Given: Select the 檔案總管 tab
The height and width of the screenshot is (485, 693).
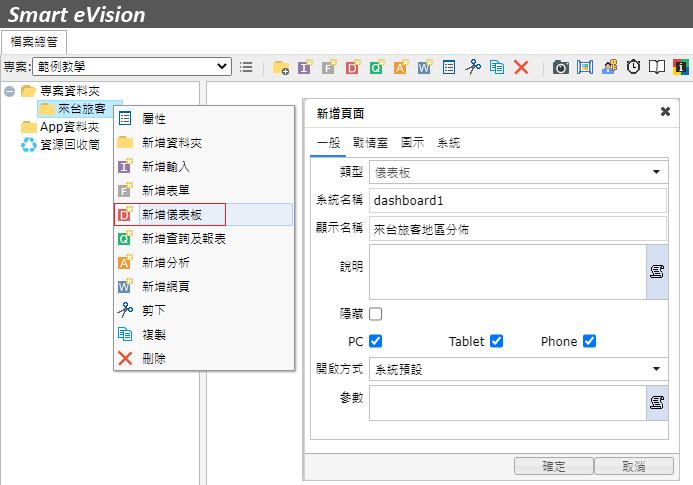Looking at the screenshot, I should (34, 42).
